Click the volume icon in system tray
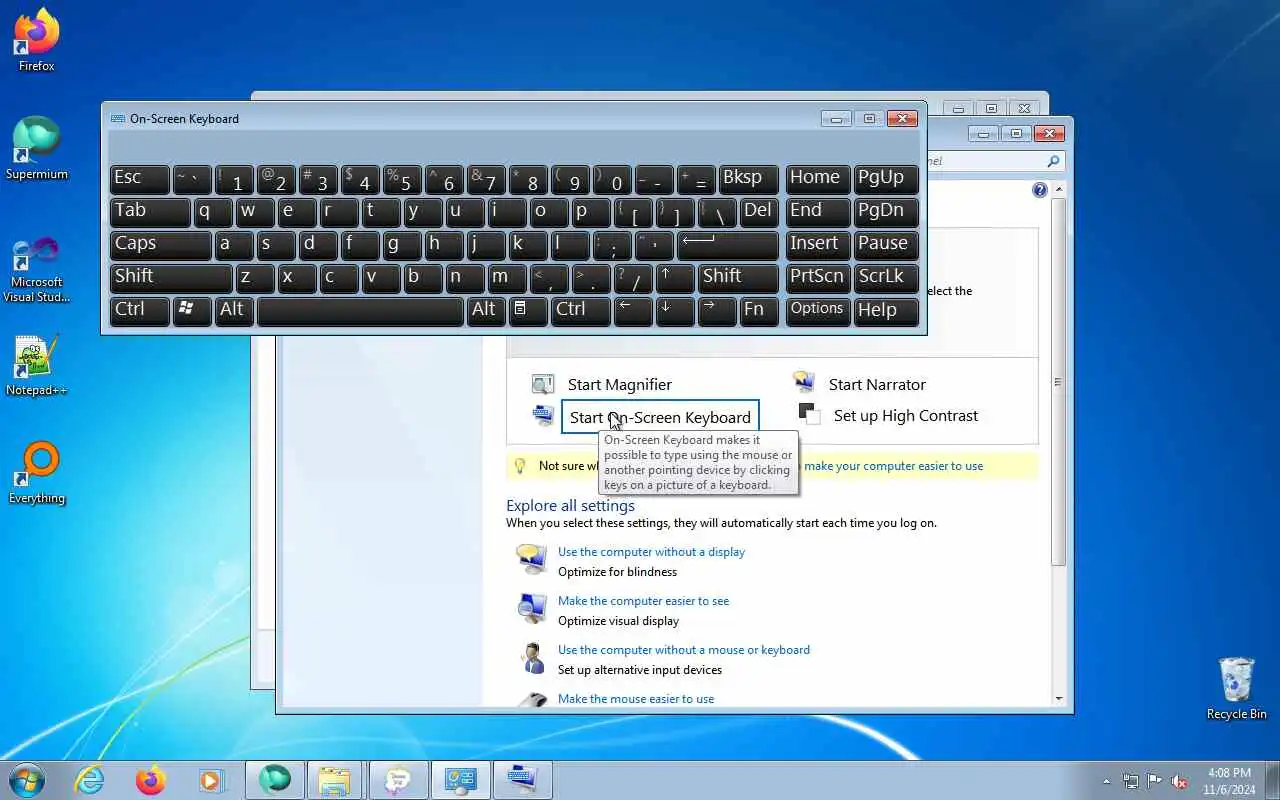Image resolution: width=1280 pixels, height=800 pixels. (x=1179, y=781)
